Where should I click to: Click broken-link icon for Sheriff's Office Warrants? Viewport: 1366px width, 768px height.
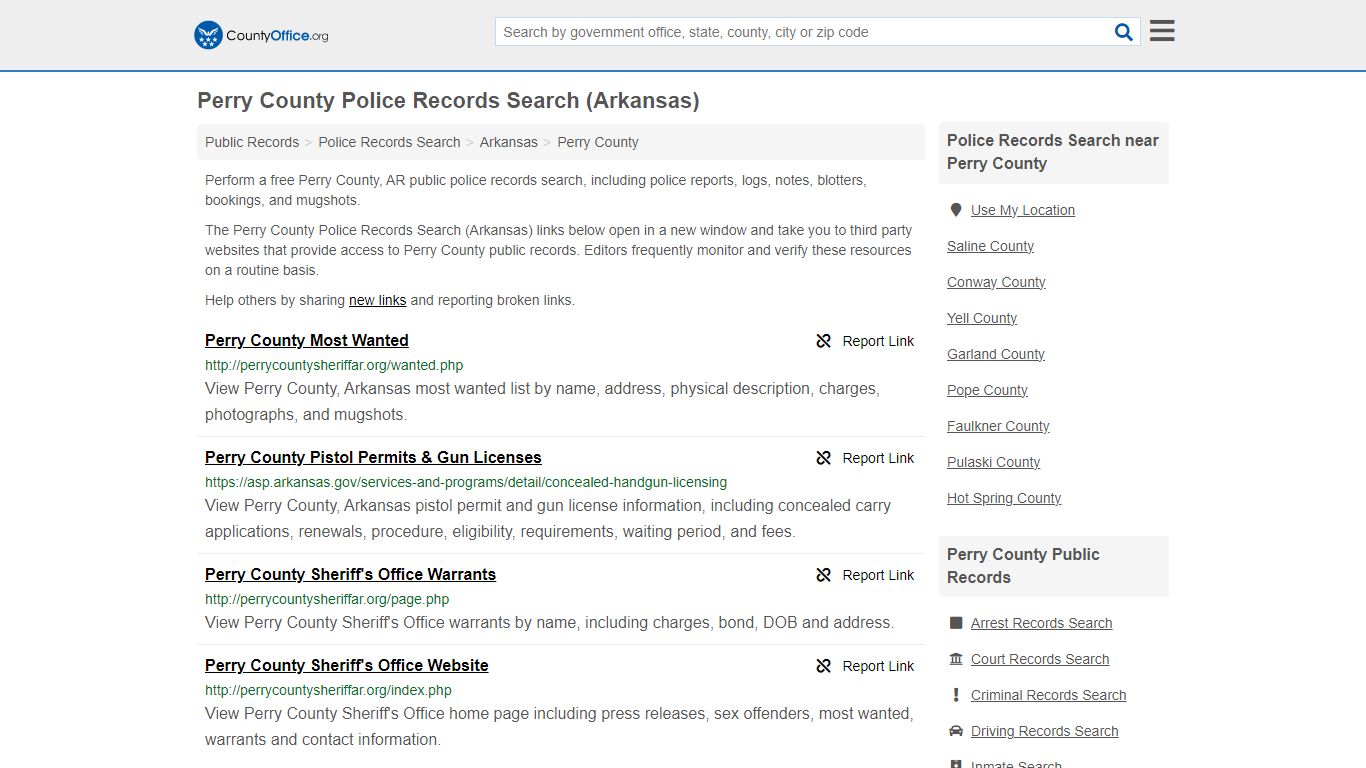click(824, 575)
